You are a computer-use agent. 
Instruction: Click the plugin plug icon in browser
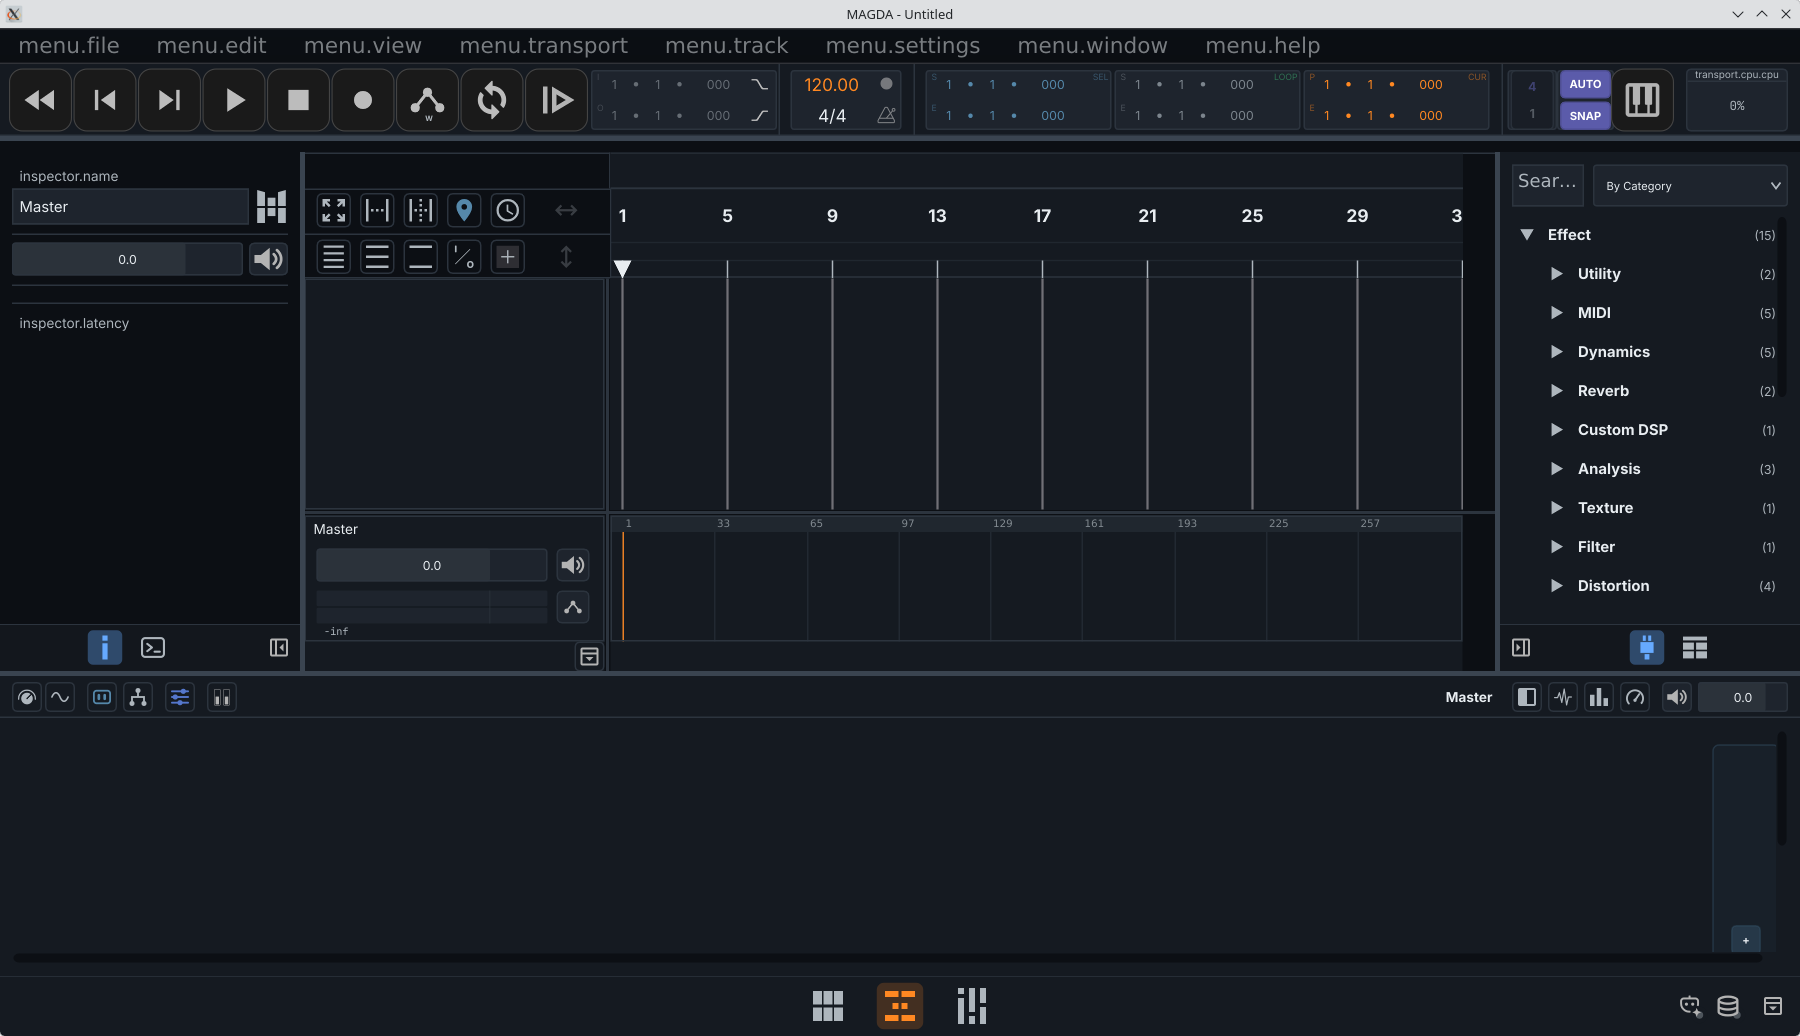[1647, 648]
